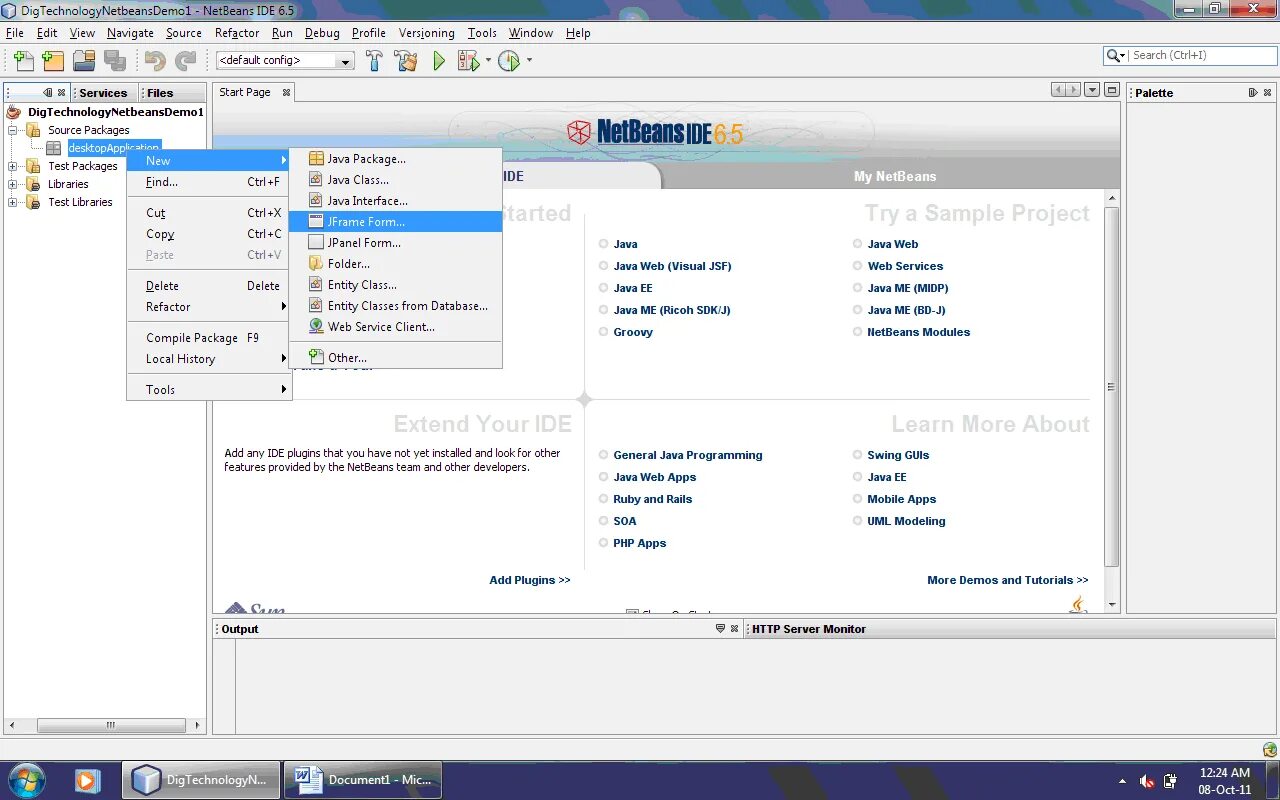Click the Build Main Project hammer icon

(374, 61)
